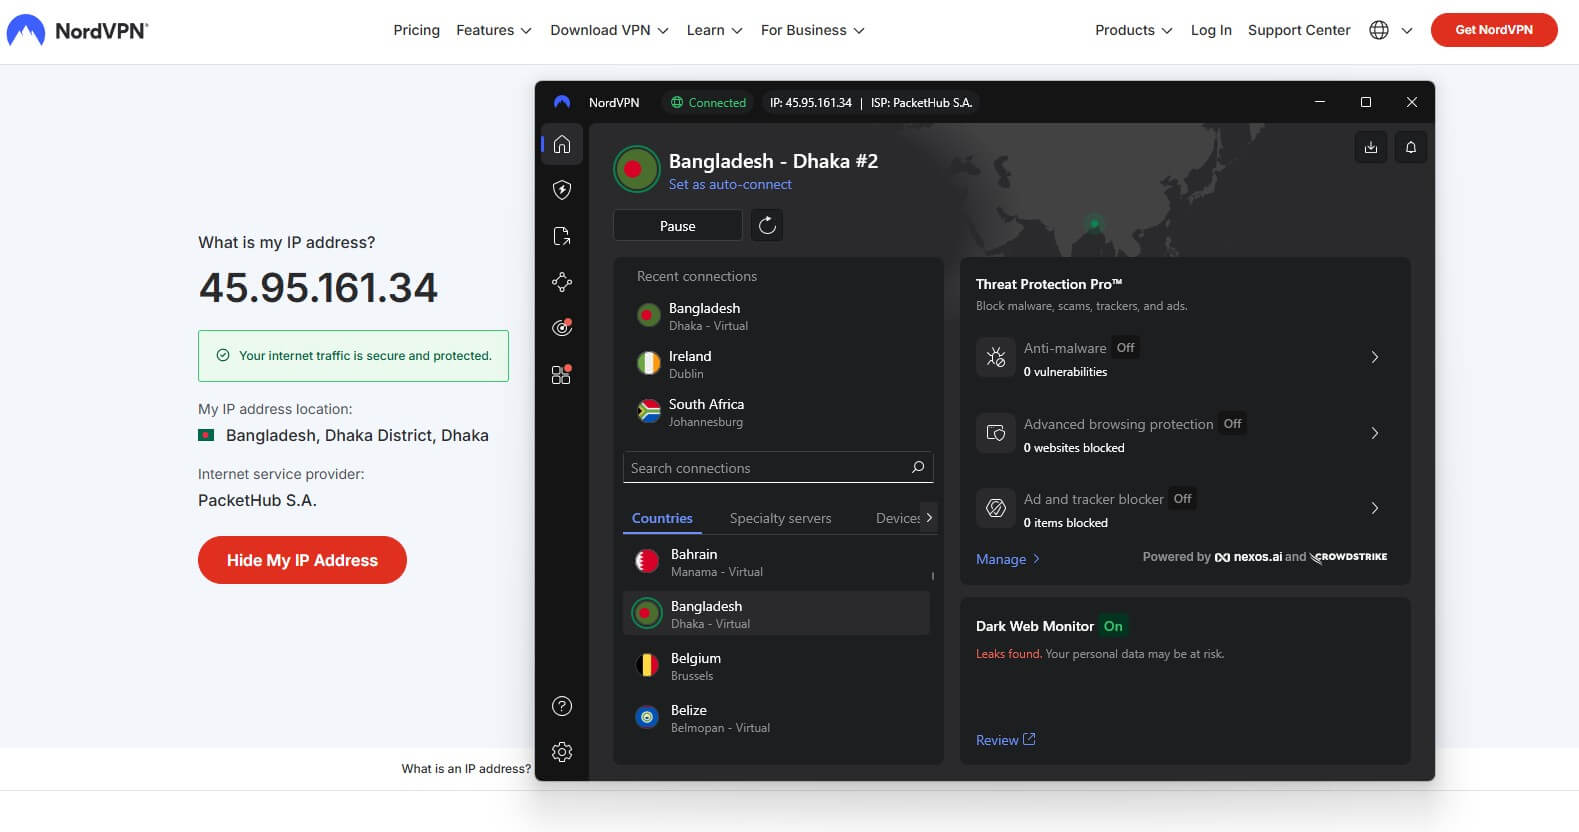Open Log In on website
Screen dimensions: 1579x832
(x=1211, y=30)
